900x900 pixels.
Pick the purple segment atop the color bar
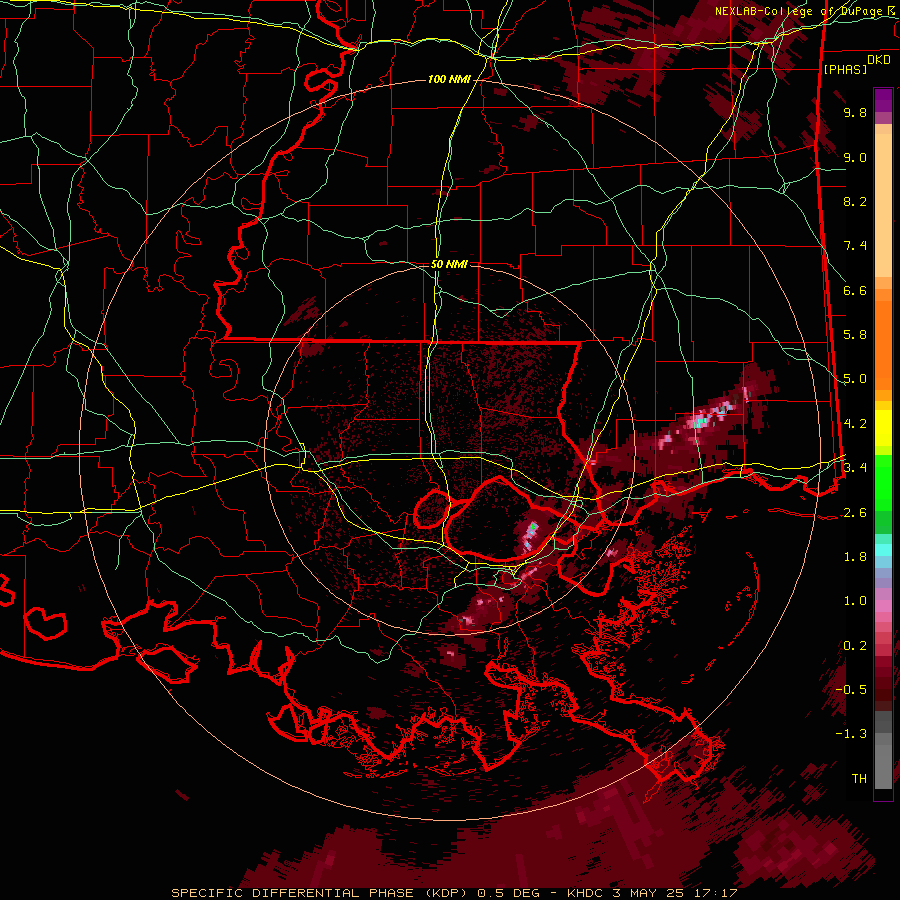(883, 100)
